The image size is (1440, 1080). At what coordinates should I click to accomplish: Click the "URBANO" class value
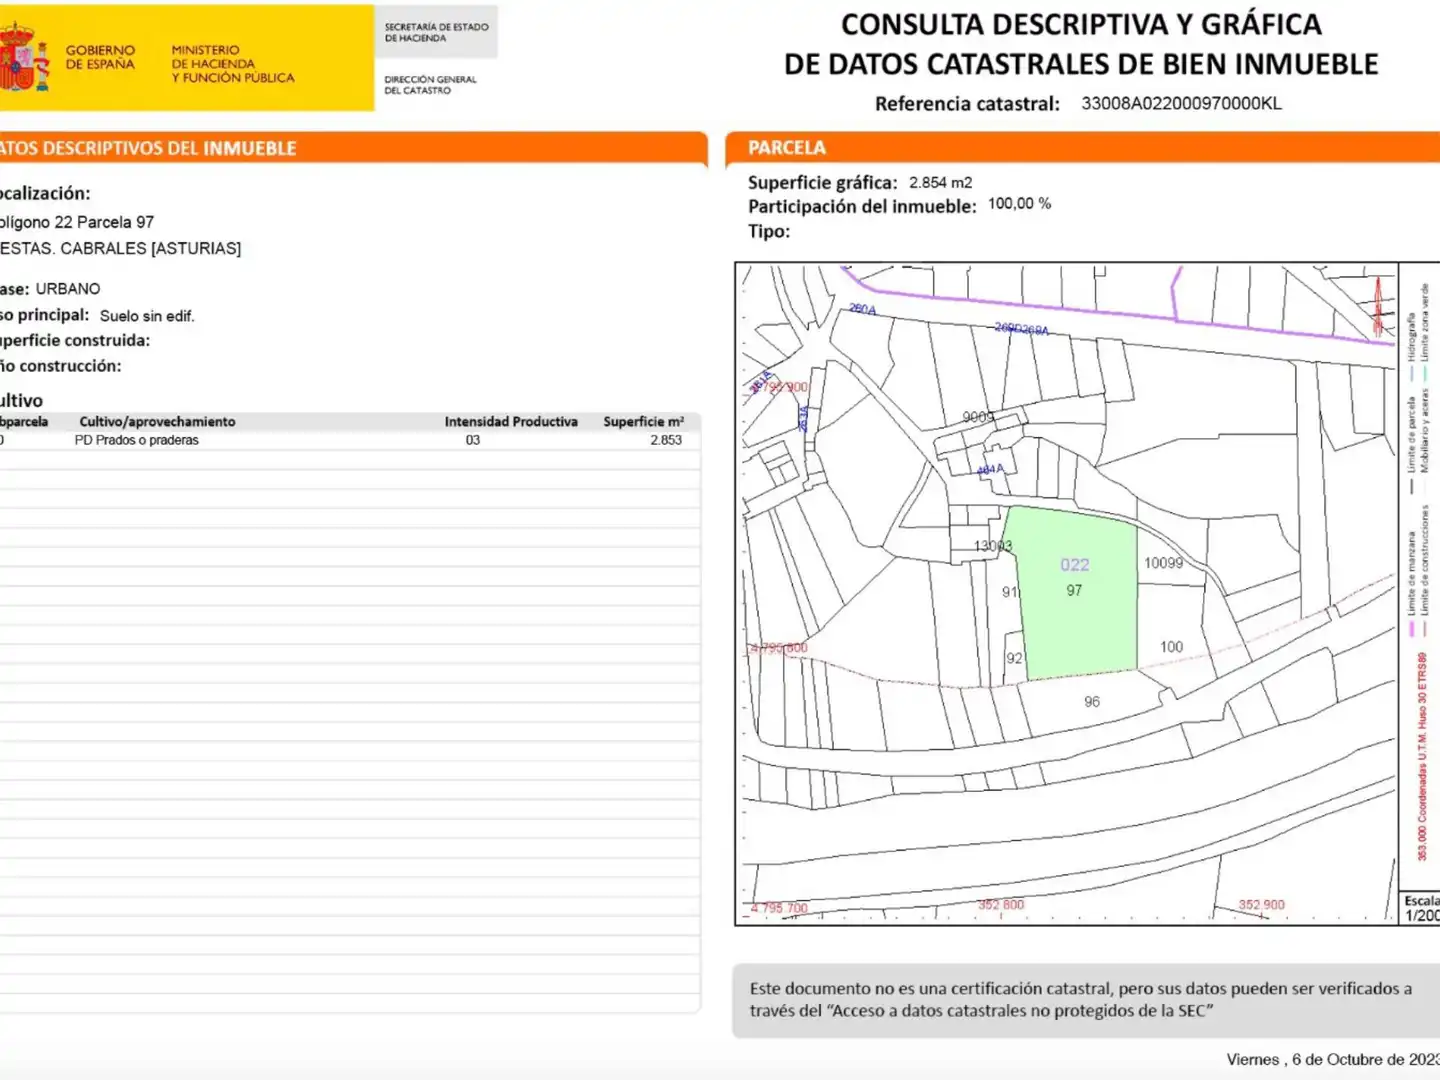pyautogui.click(x=68, y=289)
